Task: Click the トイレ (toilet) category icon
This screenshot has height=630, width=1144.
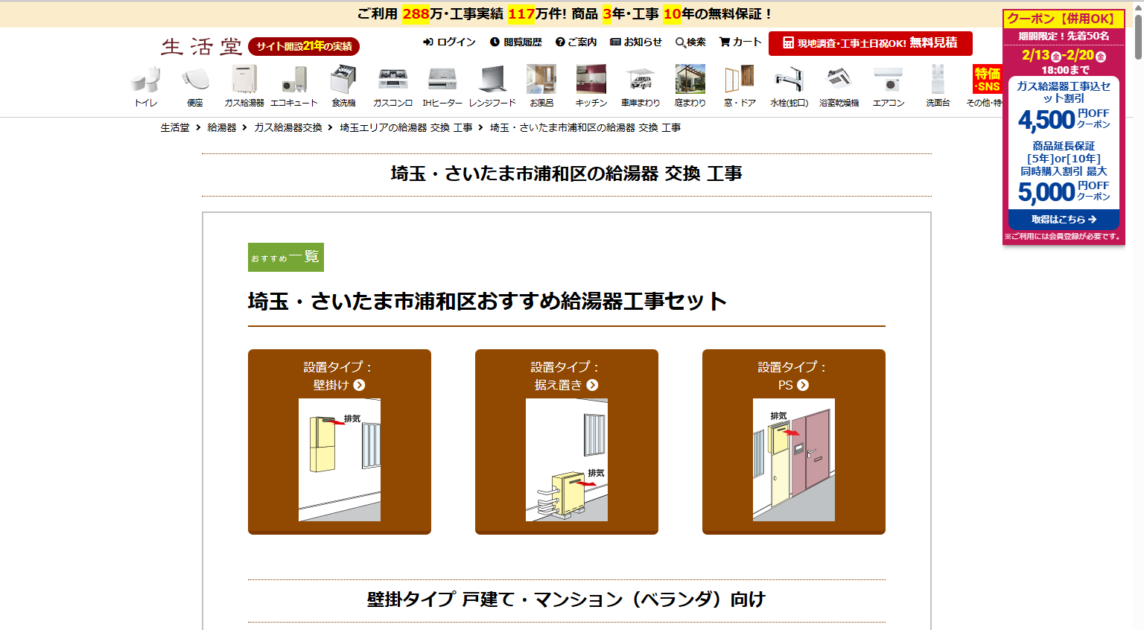Action: [145, 86]
